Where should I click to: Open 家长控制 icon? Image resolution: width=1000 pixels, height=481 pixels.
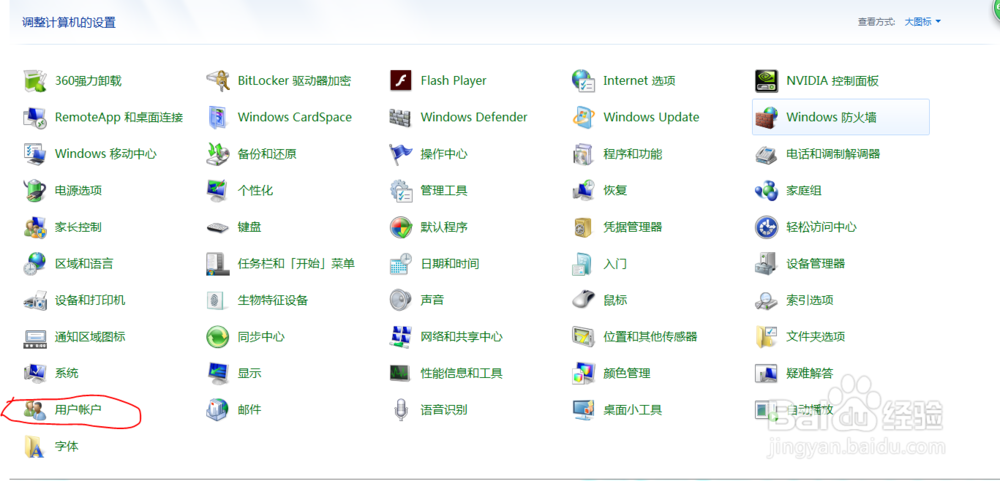(x=35, y=227)
